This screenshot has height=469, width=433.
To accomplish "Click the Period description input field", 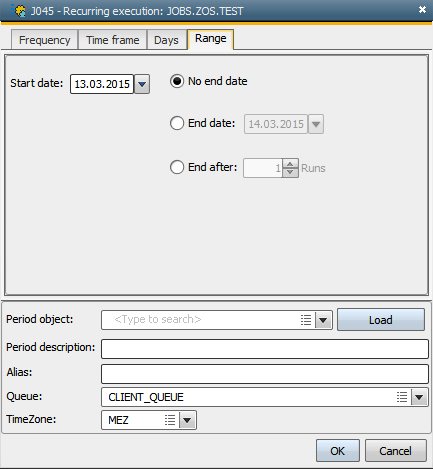I will coord(265,349).
